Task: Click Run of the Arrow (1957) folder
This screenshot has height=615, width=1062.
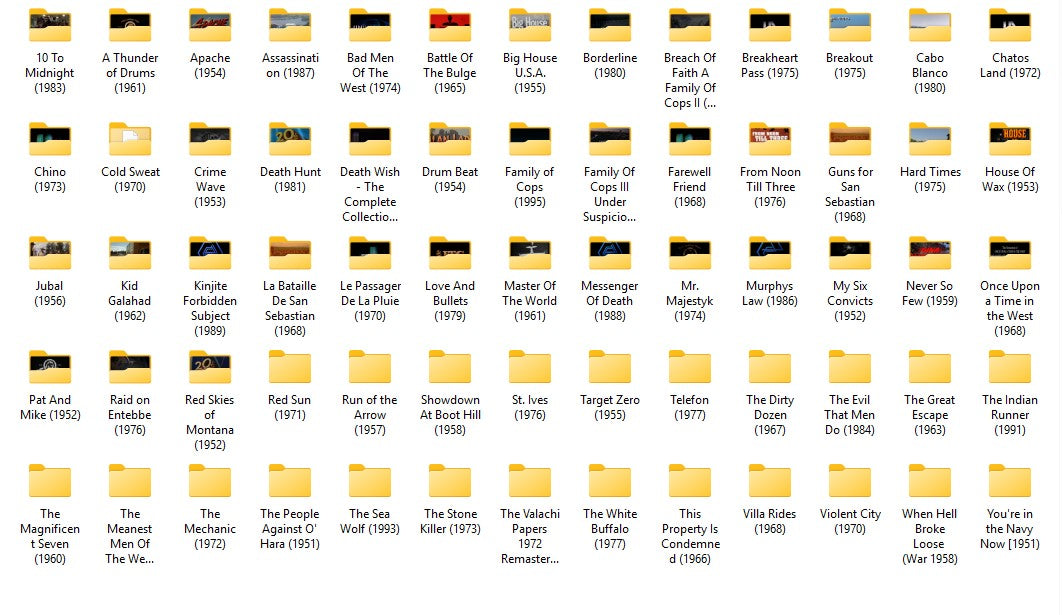Action: click(x=370, y=367)
